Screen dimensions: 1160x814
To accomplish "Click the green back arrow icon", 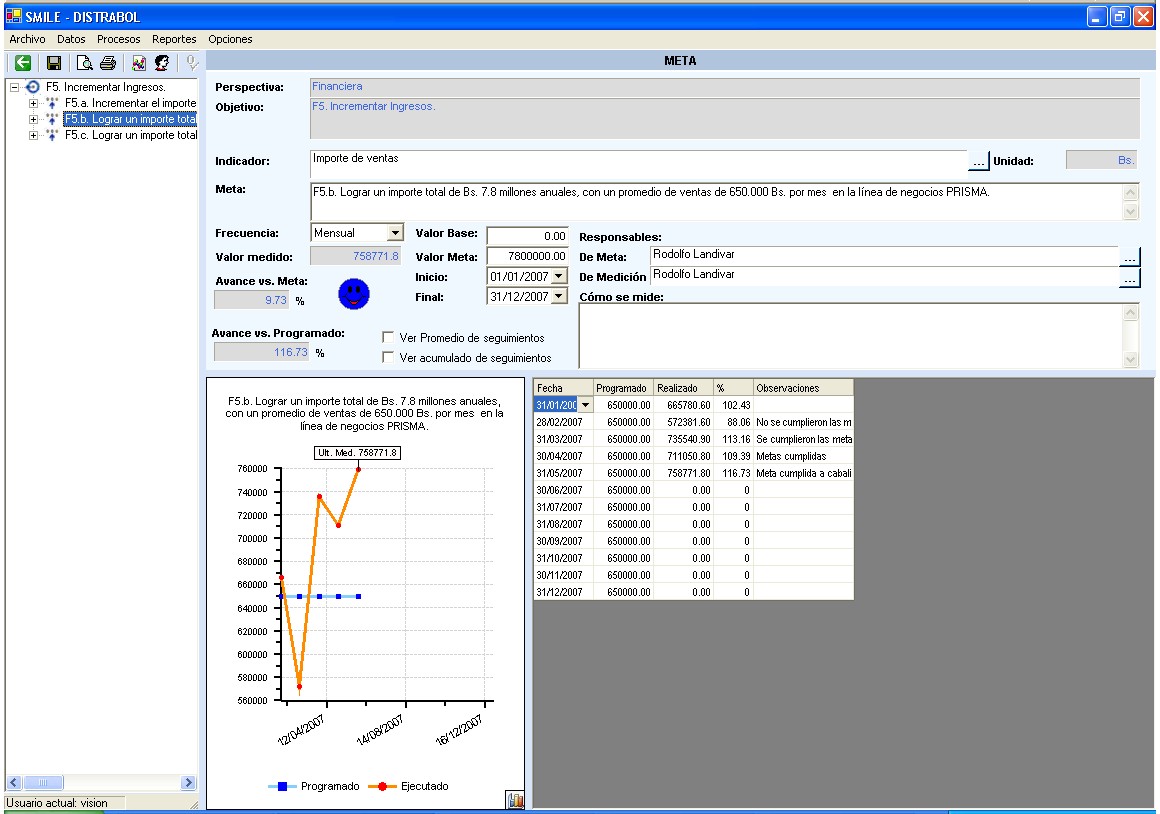I will 22,63.
